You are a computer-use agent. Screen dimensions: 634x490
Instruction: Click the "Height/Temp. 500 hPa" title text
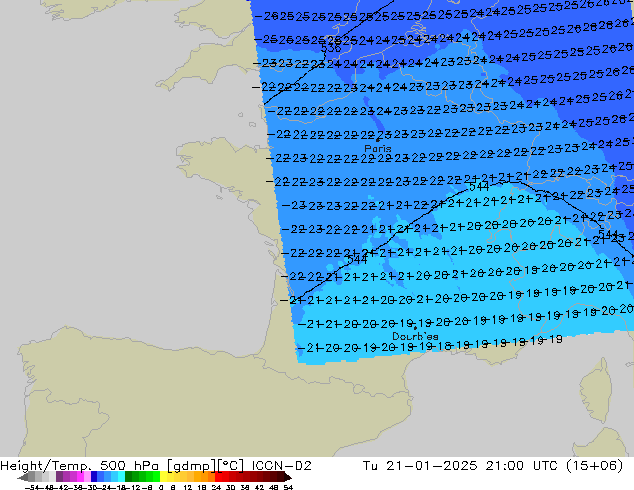[x=79, y=466]
